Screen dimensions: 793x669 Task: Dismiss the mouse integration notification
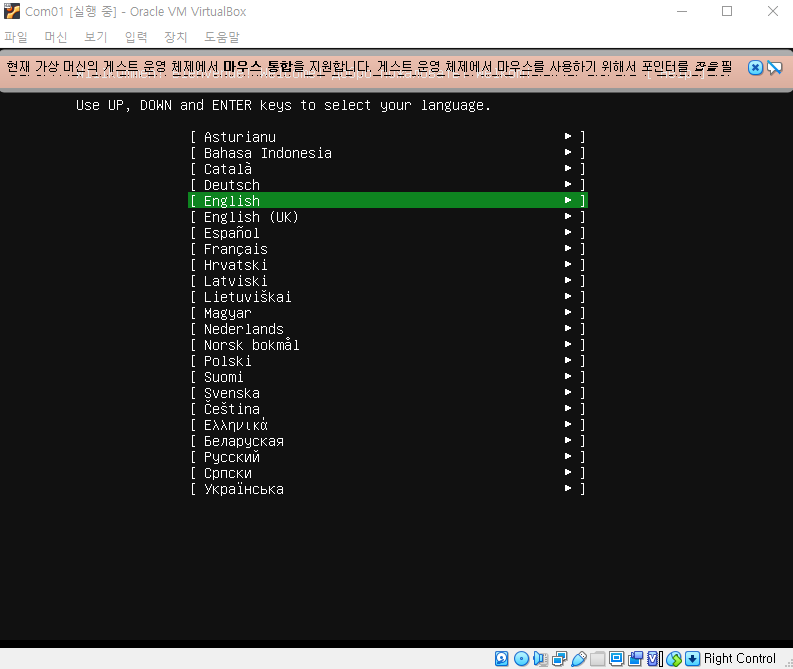(755, 68)
